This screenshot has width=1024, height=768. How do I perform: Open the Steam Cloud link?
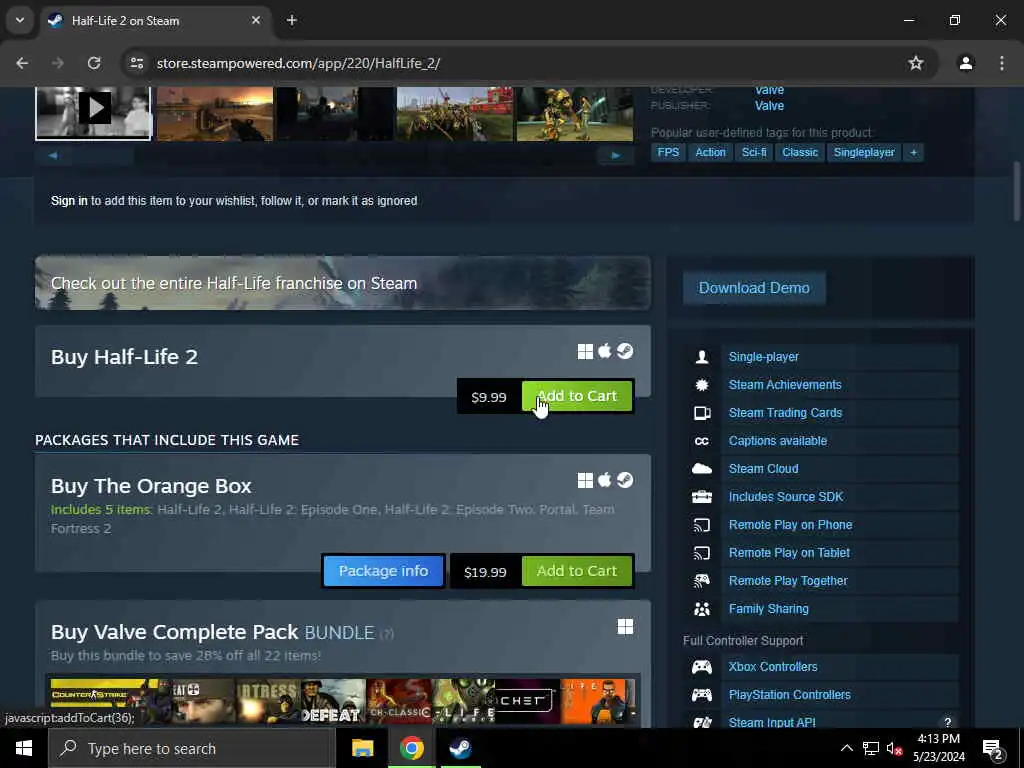(763, 469)
